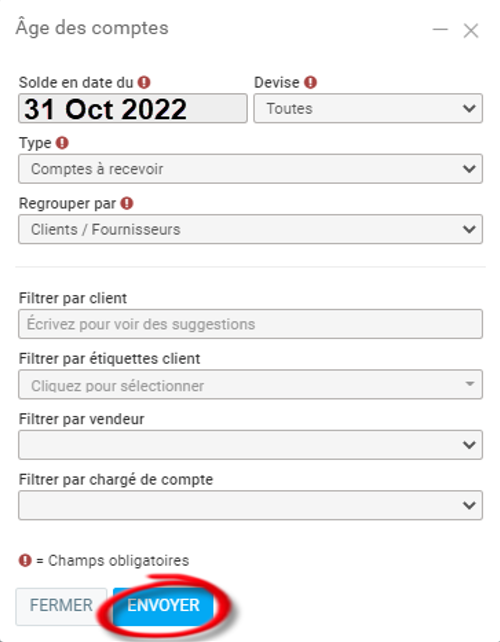Image resolution: width=500 pixels, height=642 pixels.
Task: Click the required-field icon beside Devise
Action: click(310, 82)
